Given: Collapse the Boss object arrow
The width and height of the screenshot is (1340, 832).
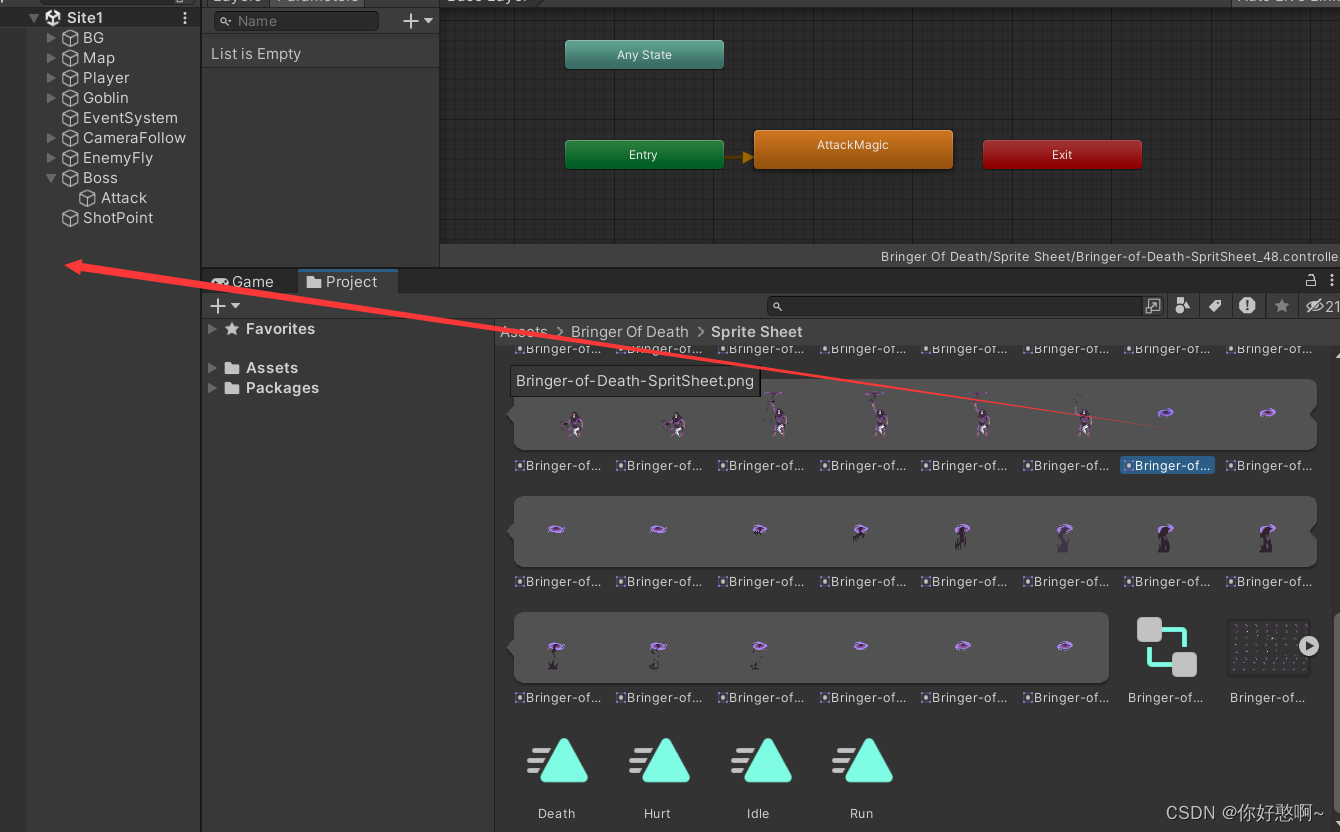Looking at the screenshot, I should tap(52, 178).
